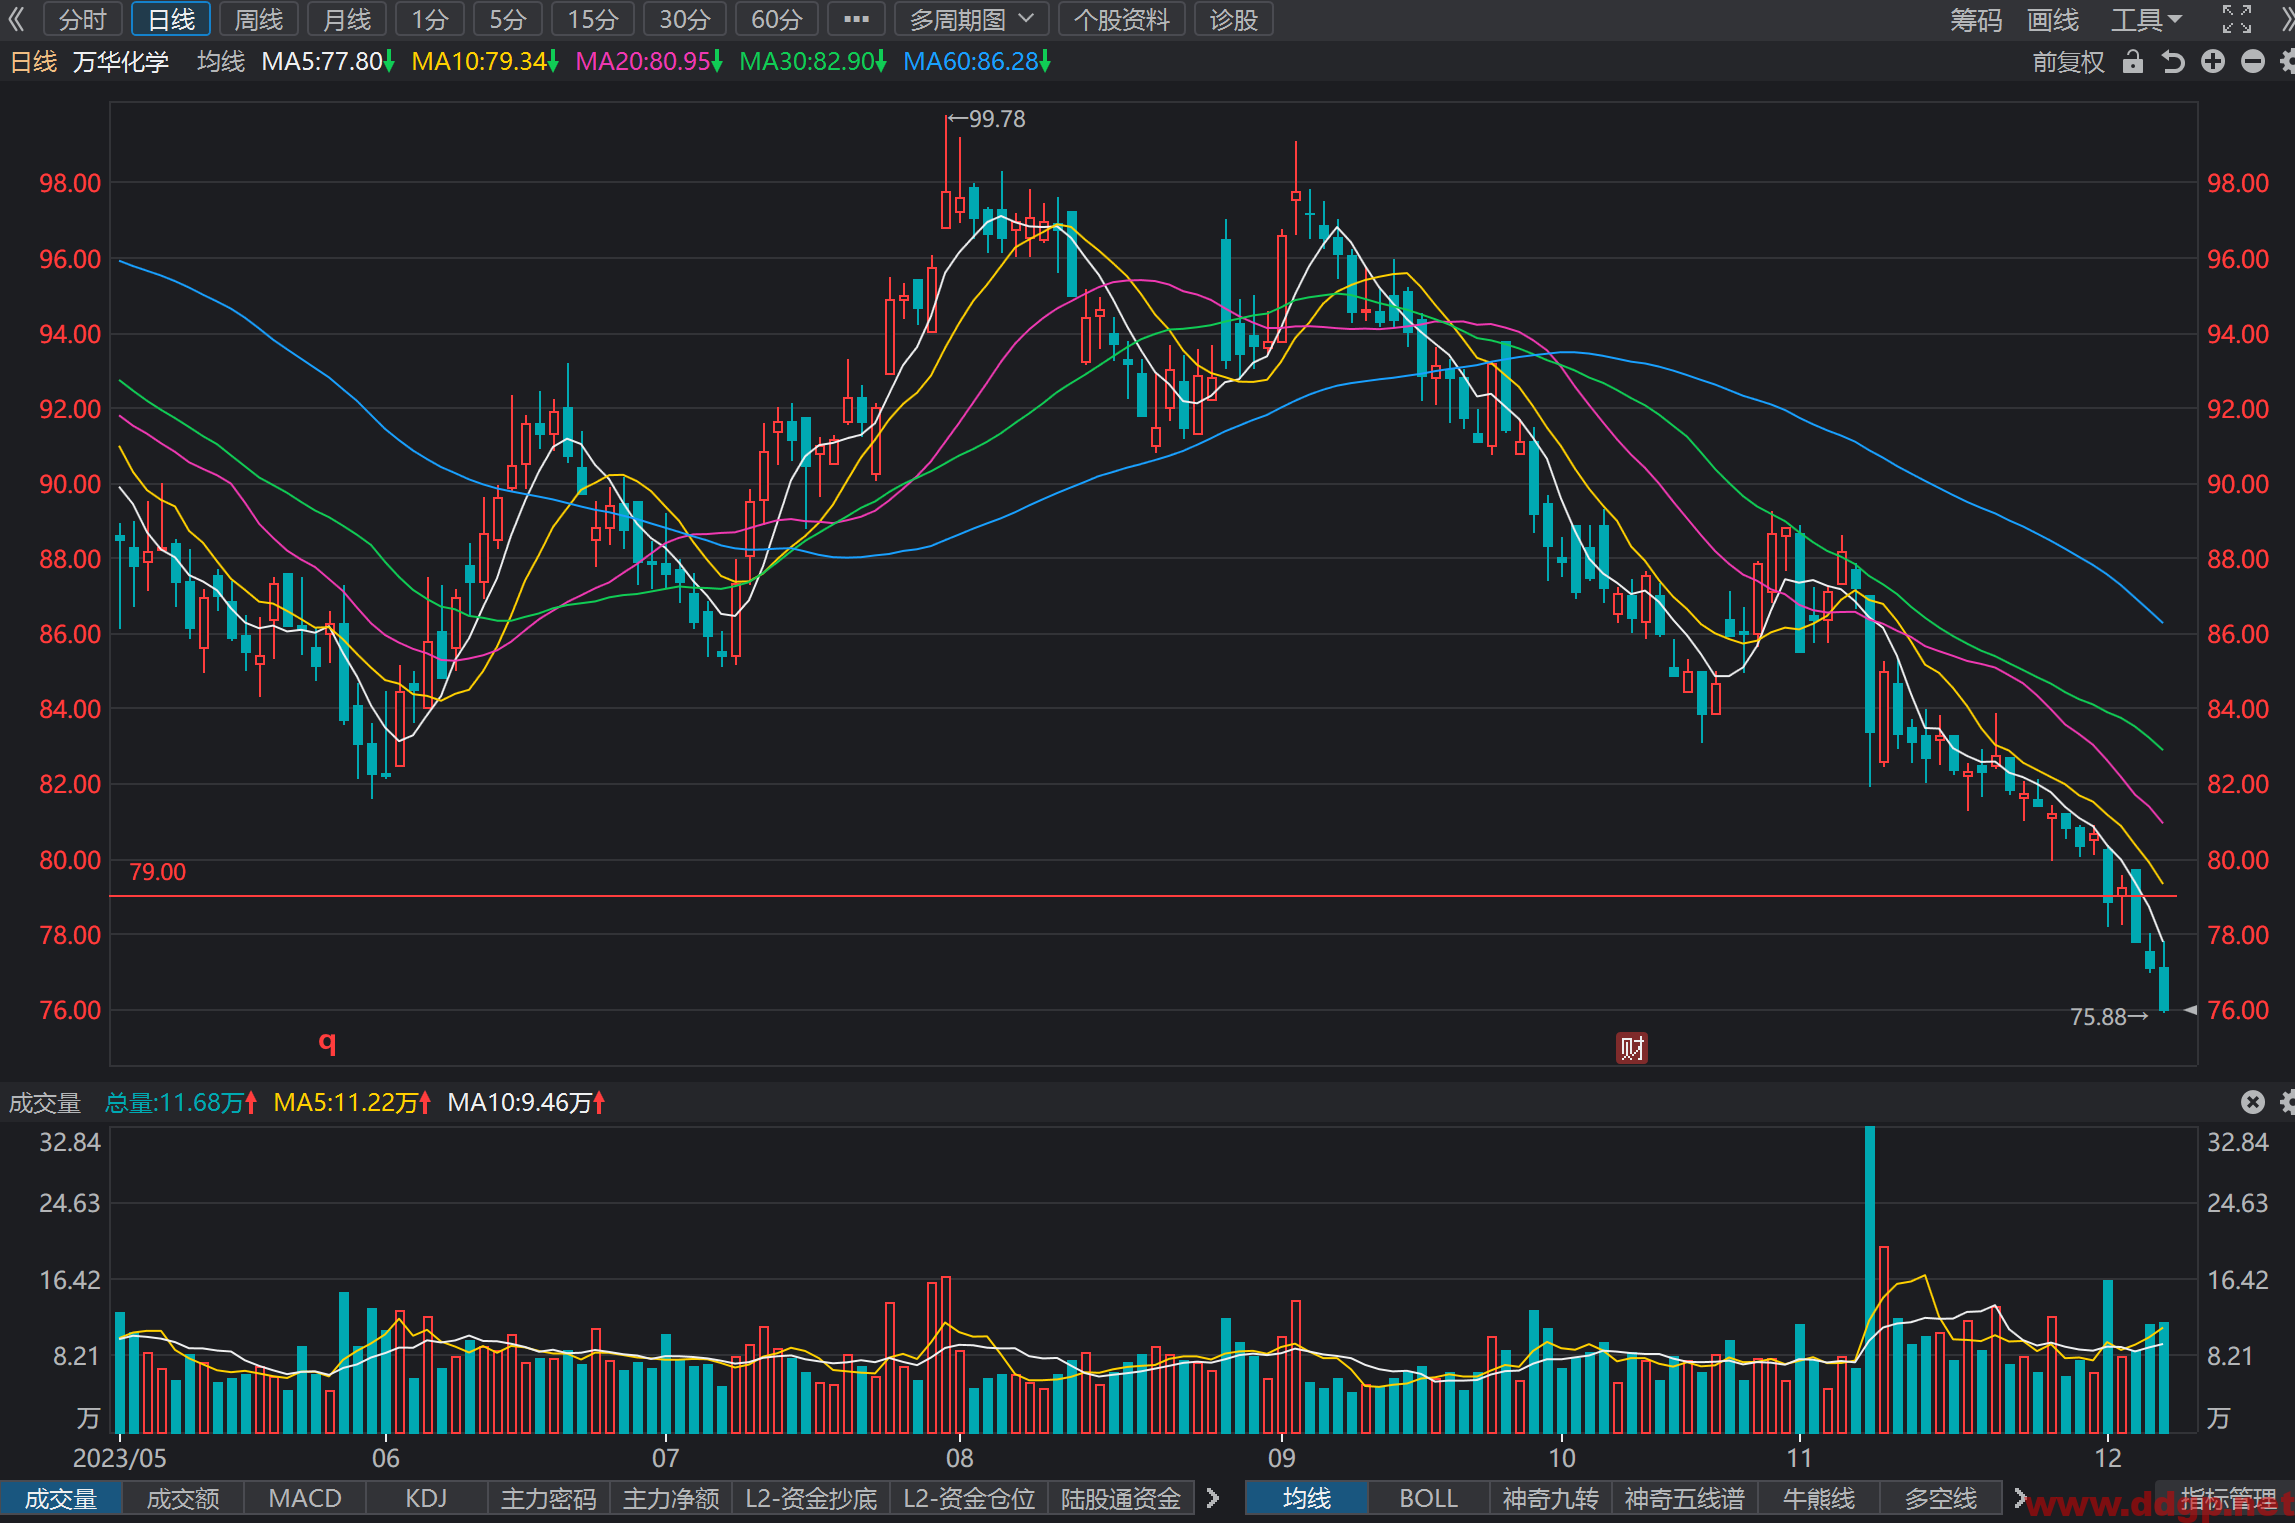Click the undo arrow icon in chart toolbar
The height and width of the screenshot is (1523, 2295).
(2172, 62)
